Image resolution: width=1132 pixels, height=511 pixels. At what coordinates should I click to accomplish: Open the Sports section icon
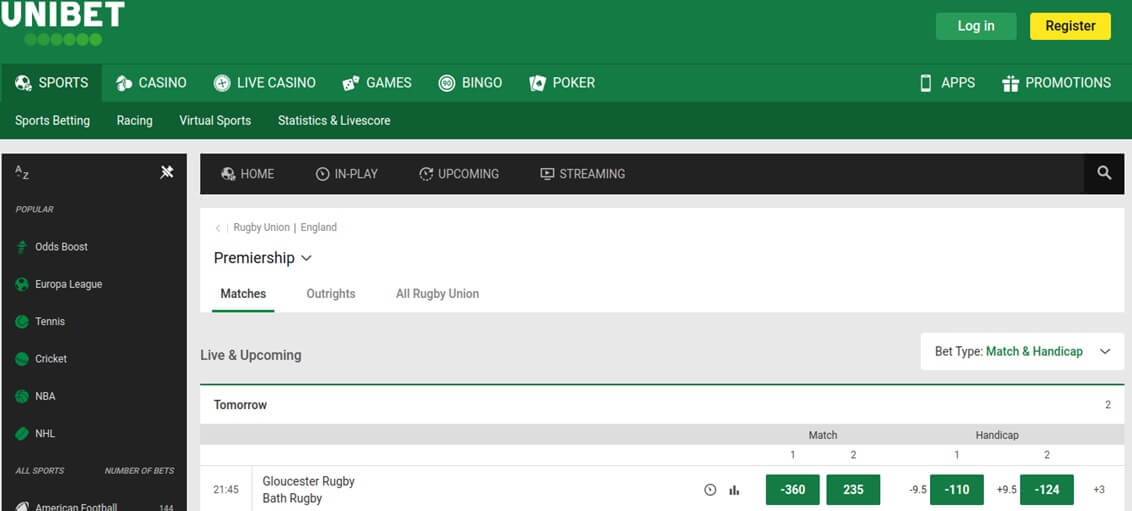coord(23,83)
